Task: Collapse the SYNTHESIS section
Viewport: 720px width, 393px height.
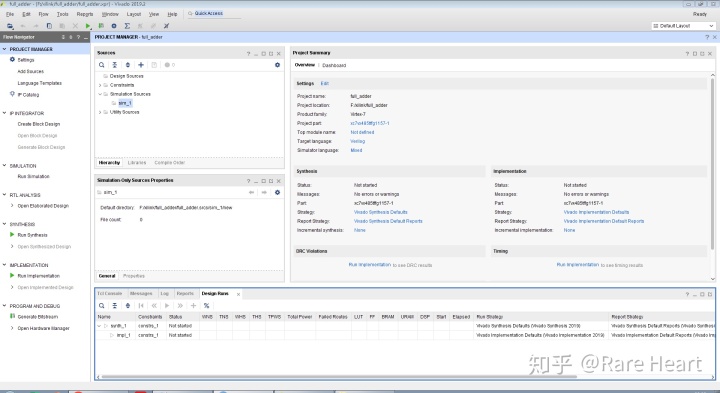Action: (x=5, y=224)
